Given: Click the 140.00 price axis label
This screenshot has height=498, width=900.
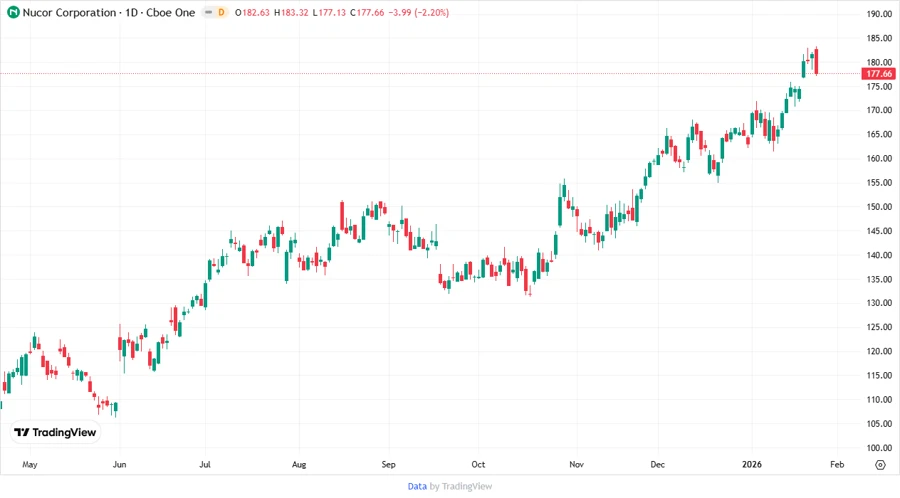Looking at the screenshot, I should 879,255.
